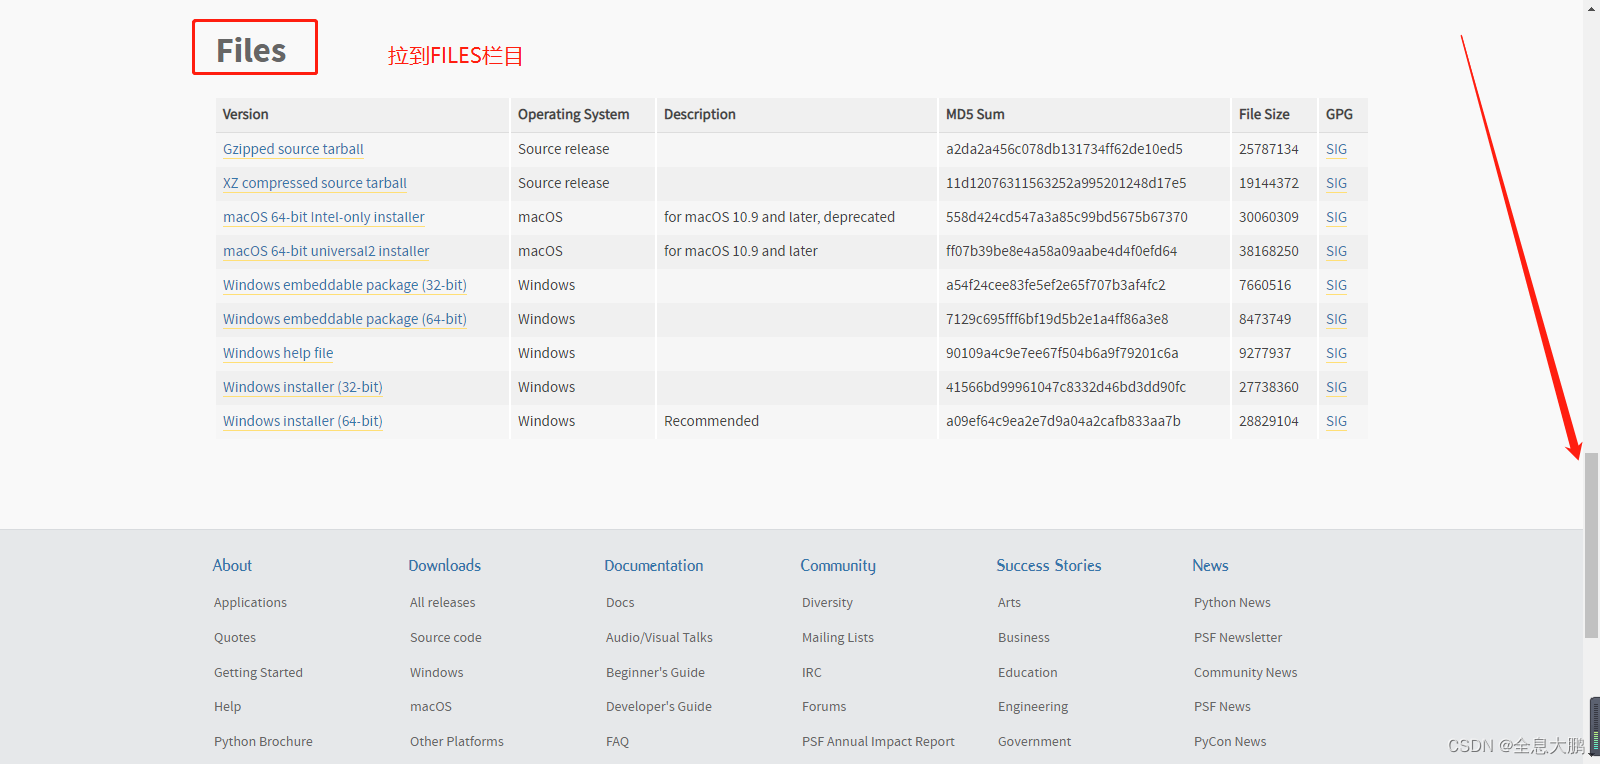Open the Documentation footer heading

click(x=654, y=566)
